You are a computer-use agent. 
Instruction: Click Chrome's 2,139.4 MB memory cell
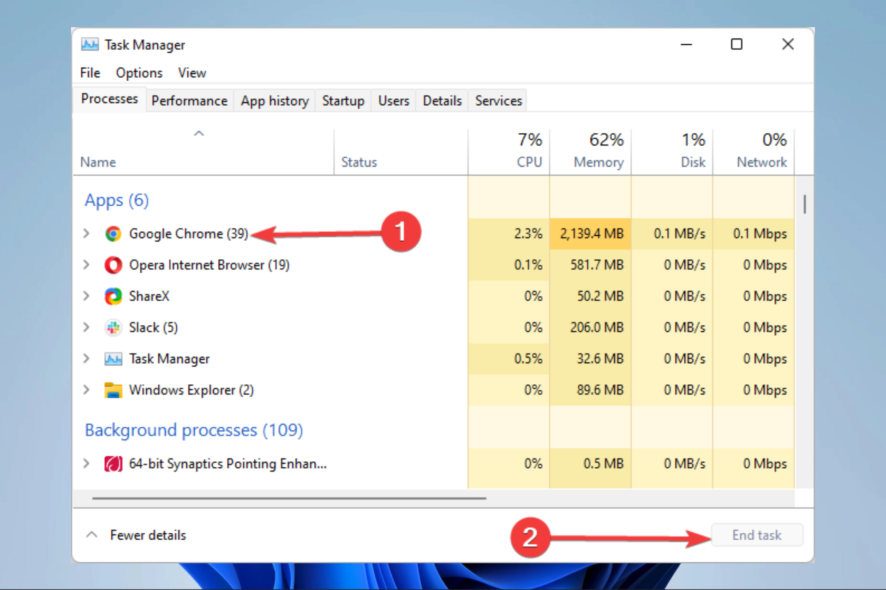coord(590,233)
